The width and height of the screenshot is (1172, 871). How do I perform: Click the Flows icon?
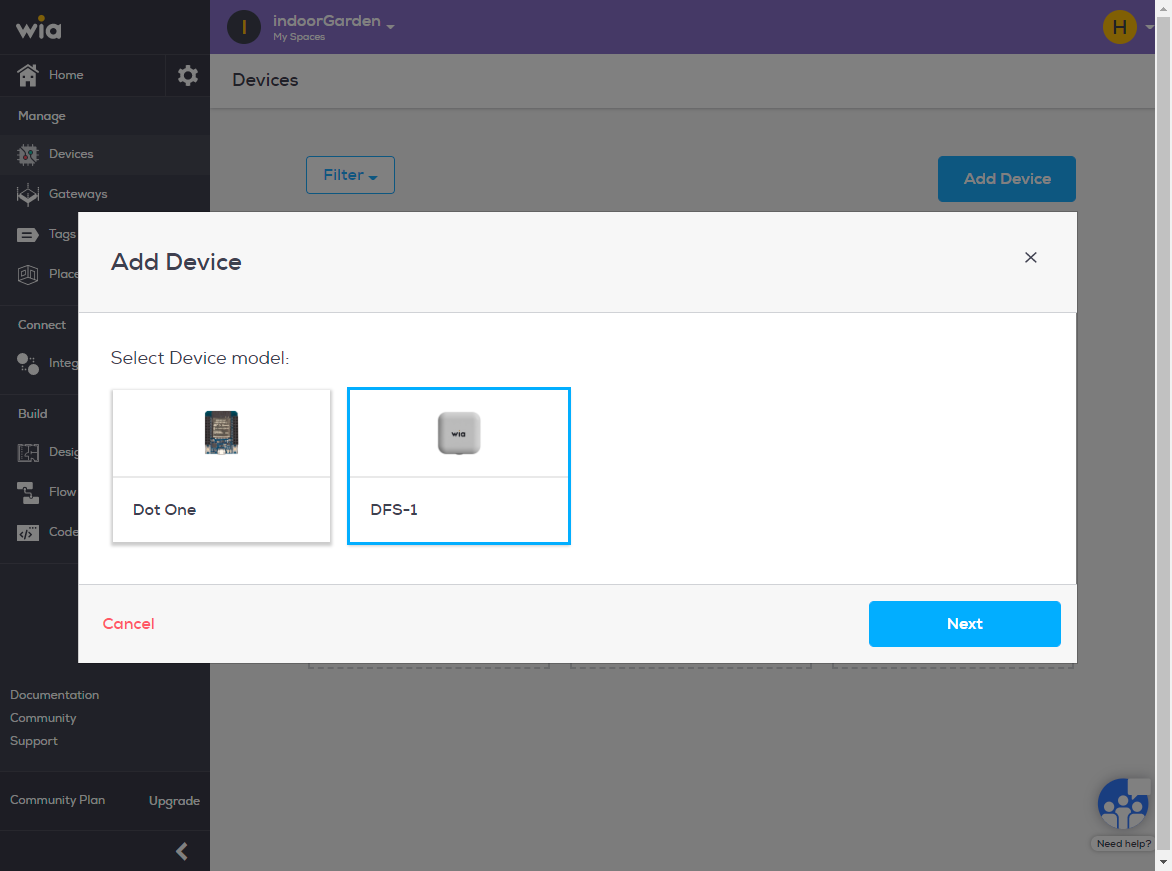[x=28, y=493]
